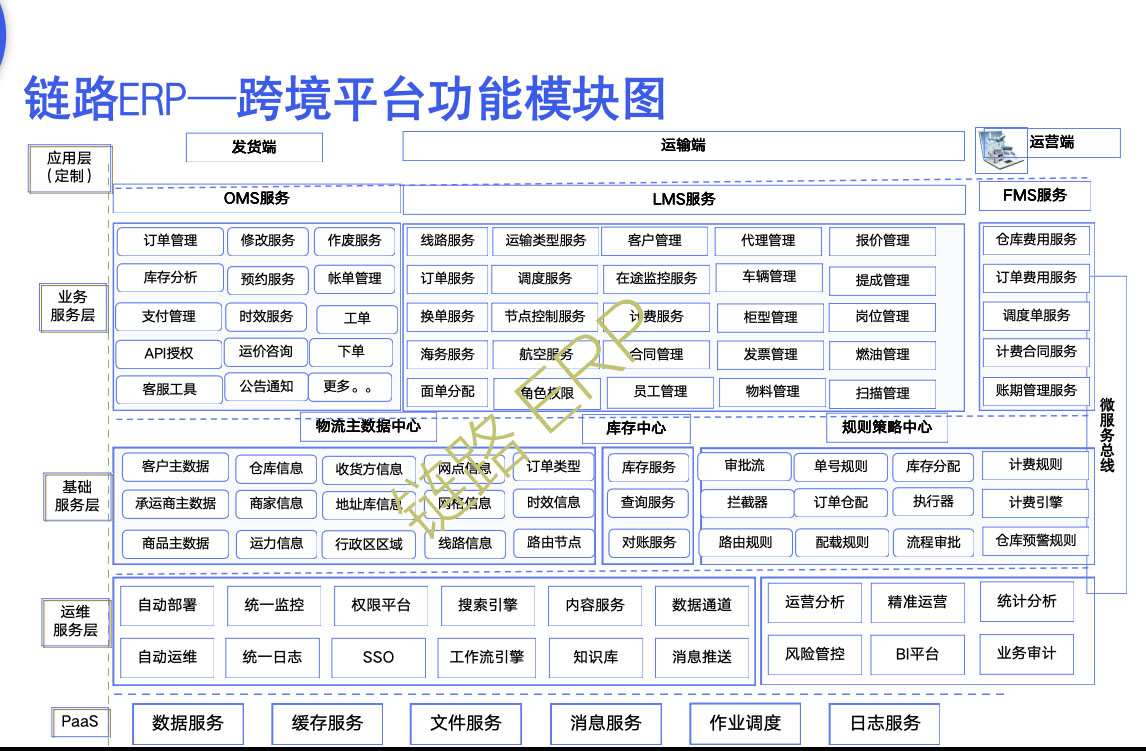Click the 计费引擎 module
The width and height of the screenshot is (1146, 751).
(x=1036, y=504)
